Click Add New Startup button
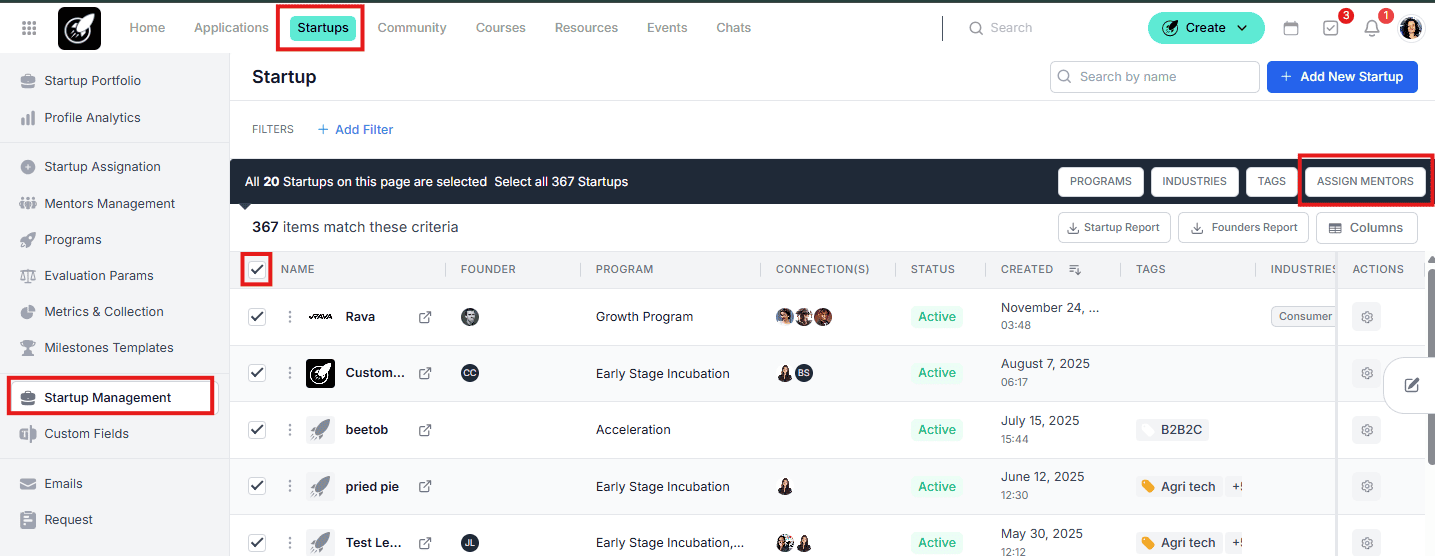1435x556 pixels. coord(1342,77)
